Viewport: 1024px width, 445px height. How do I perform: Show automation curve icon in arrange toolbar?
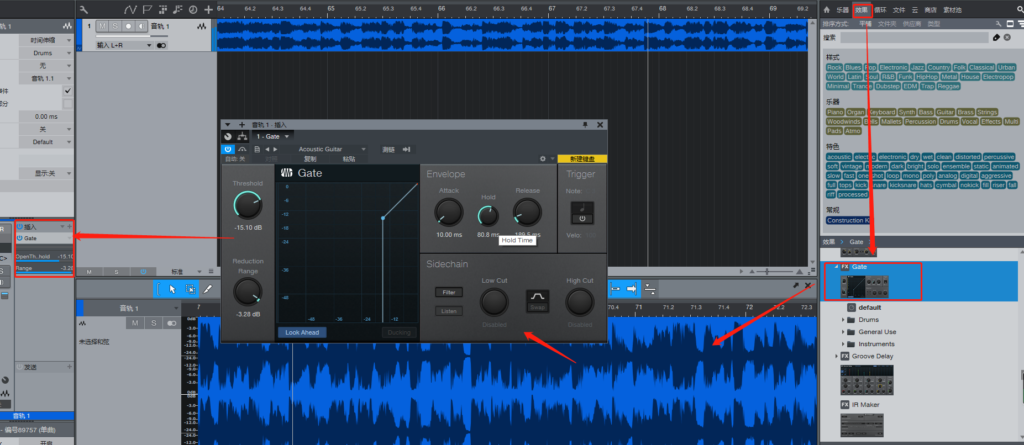point(130,9)
